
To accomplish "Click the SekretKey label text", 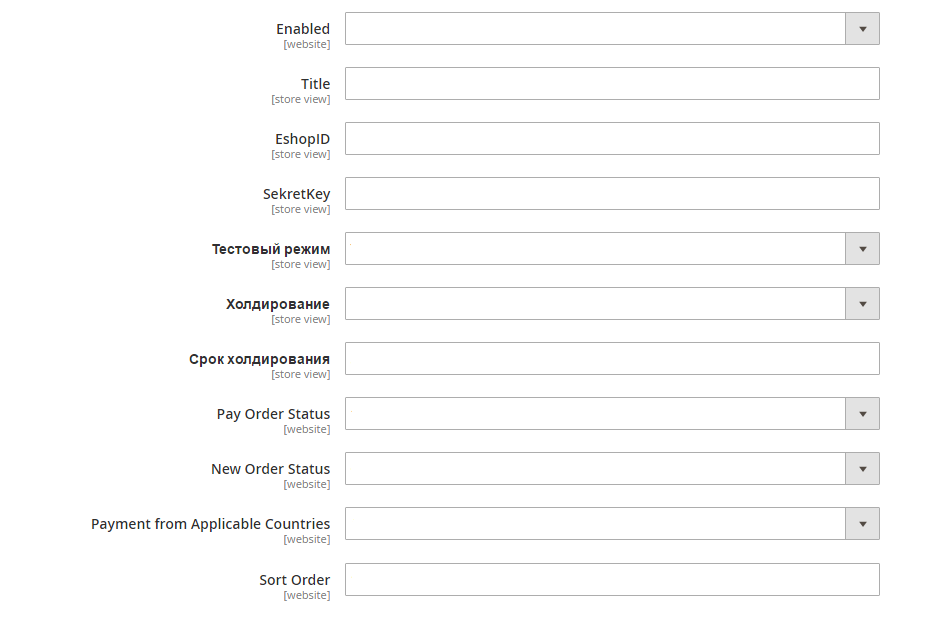I will pos(296,194).
